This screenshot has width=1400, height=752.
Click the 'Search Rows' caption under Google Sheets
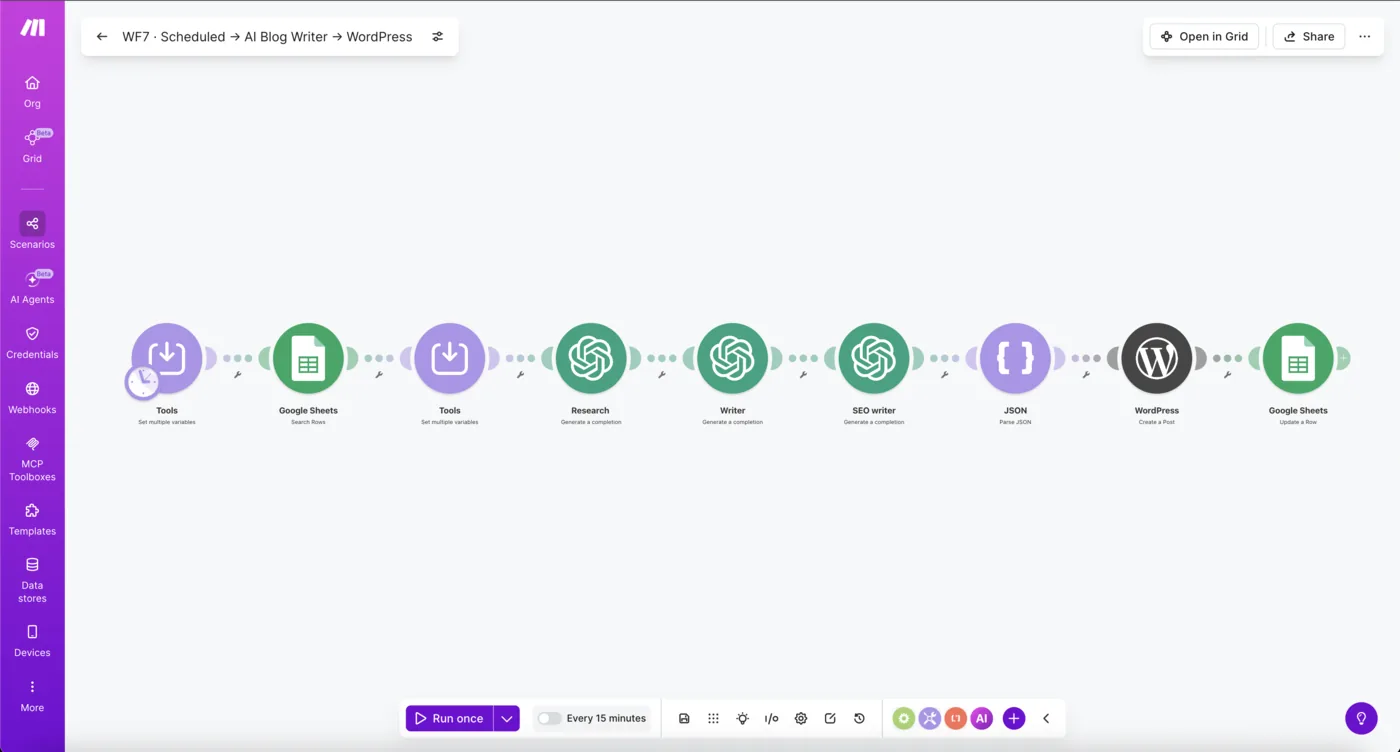pyautogui.click(x=308, y=422)
